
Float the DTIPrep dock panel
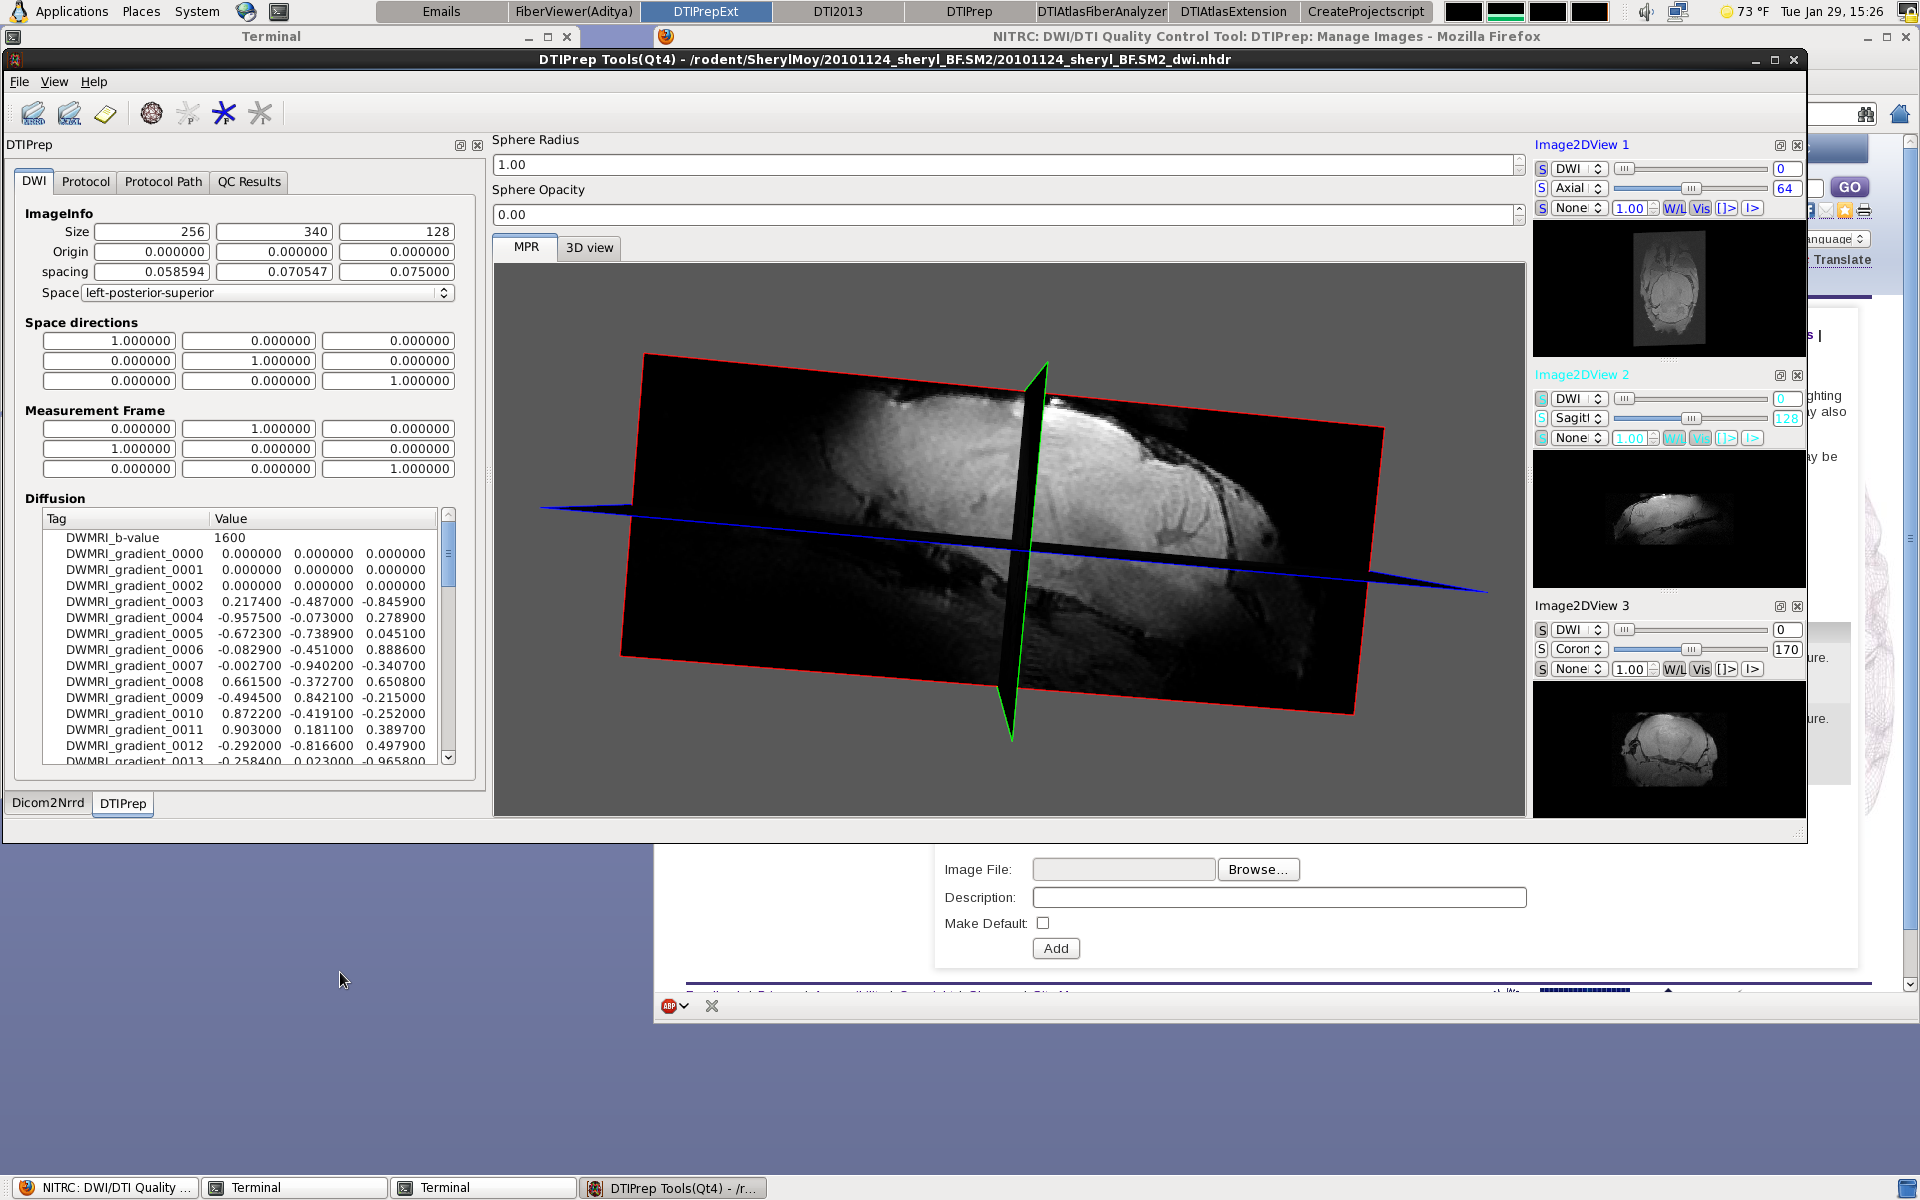[460, 145]
